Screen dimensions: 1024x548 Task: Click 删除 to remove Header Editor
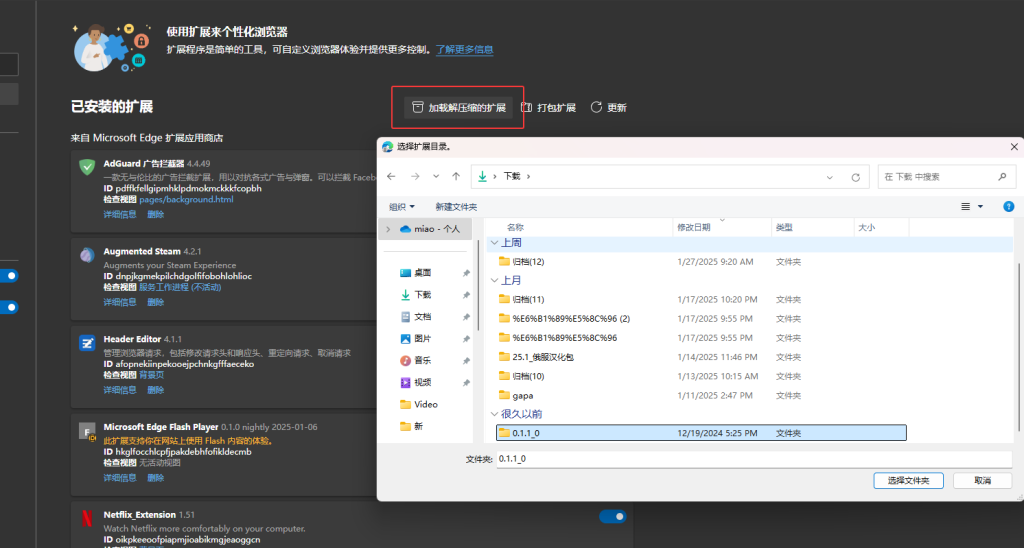[x=155, y=390]
